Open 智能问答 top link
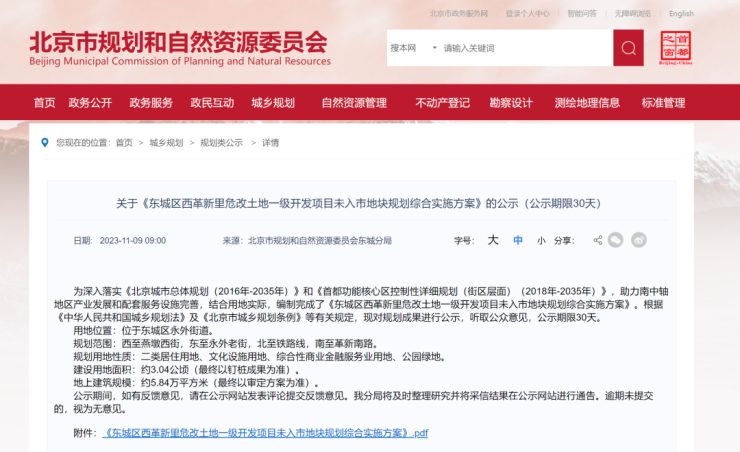This screenshot has height=452, width=740. (581, 14)
